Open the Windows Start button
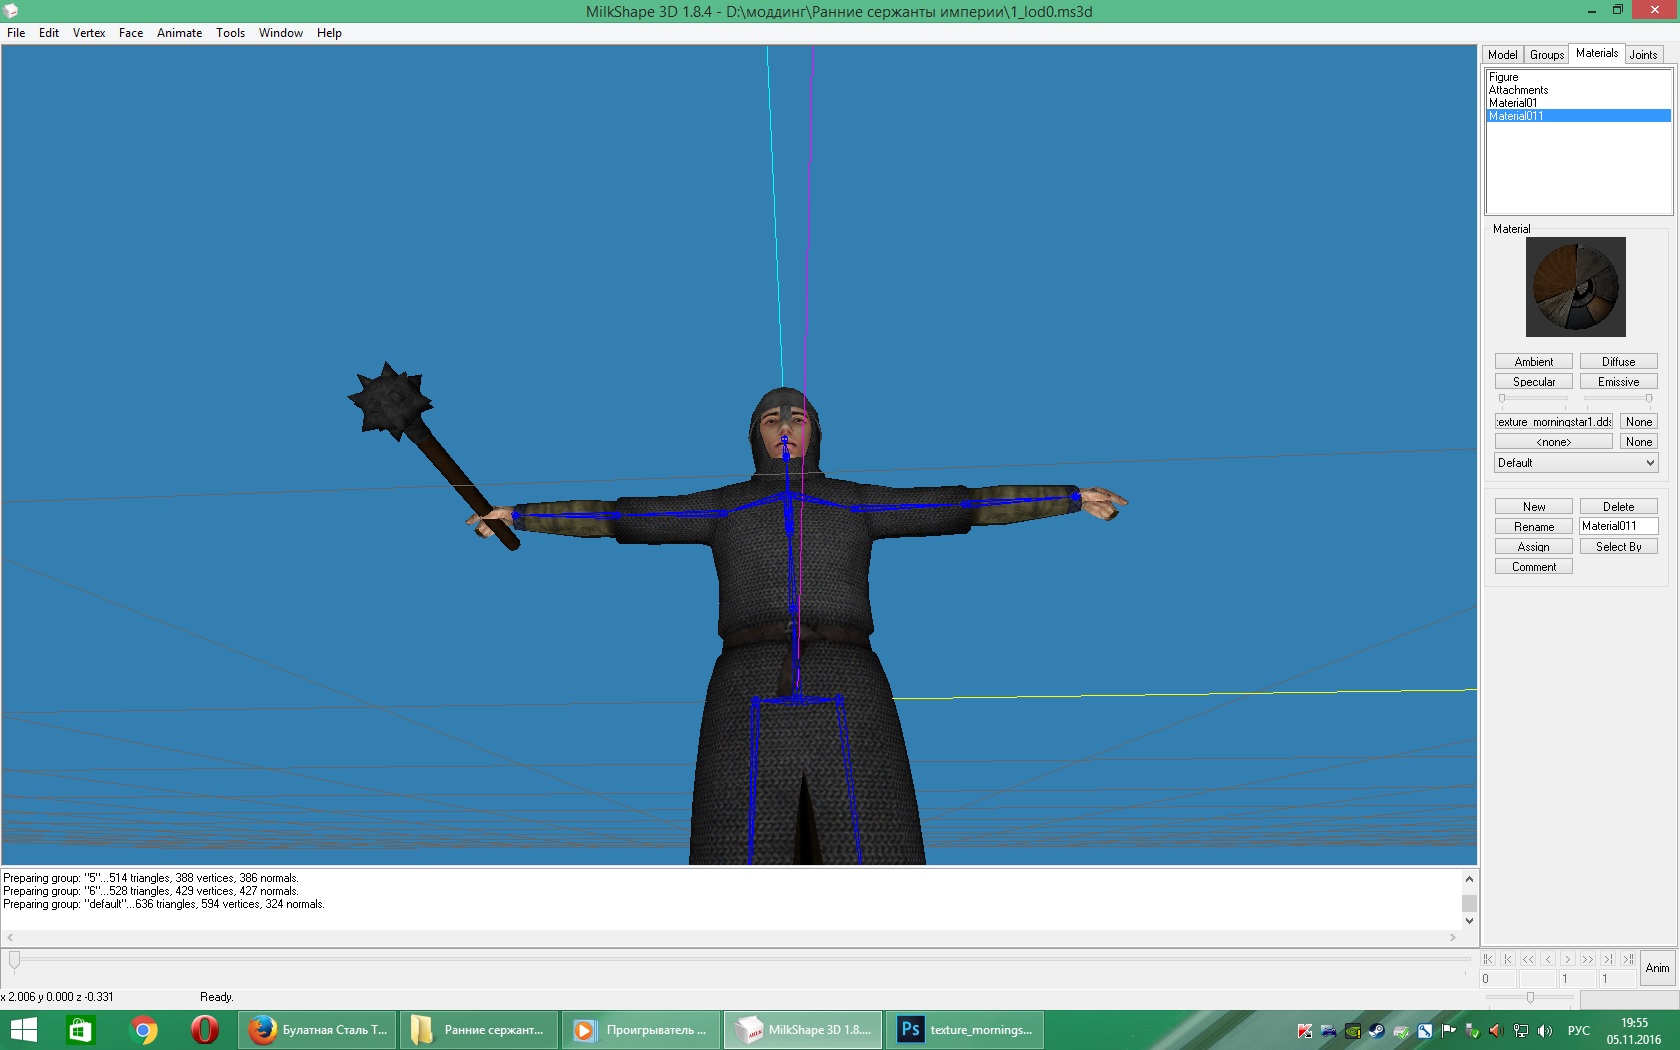 [x=23, y=1030]
